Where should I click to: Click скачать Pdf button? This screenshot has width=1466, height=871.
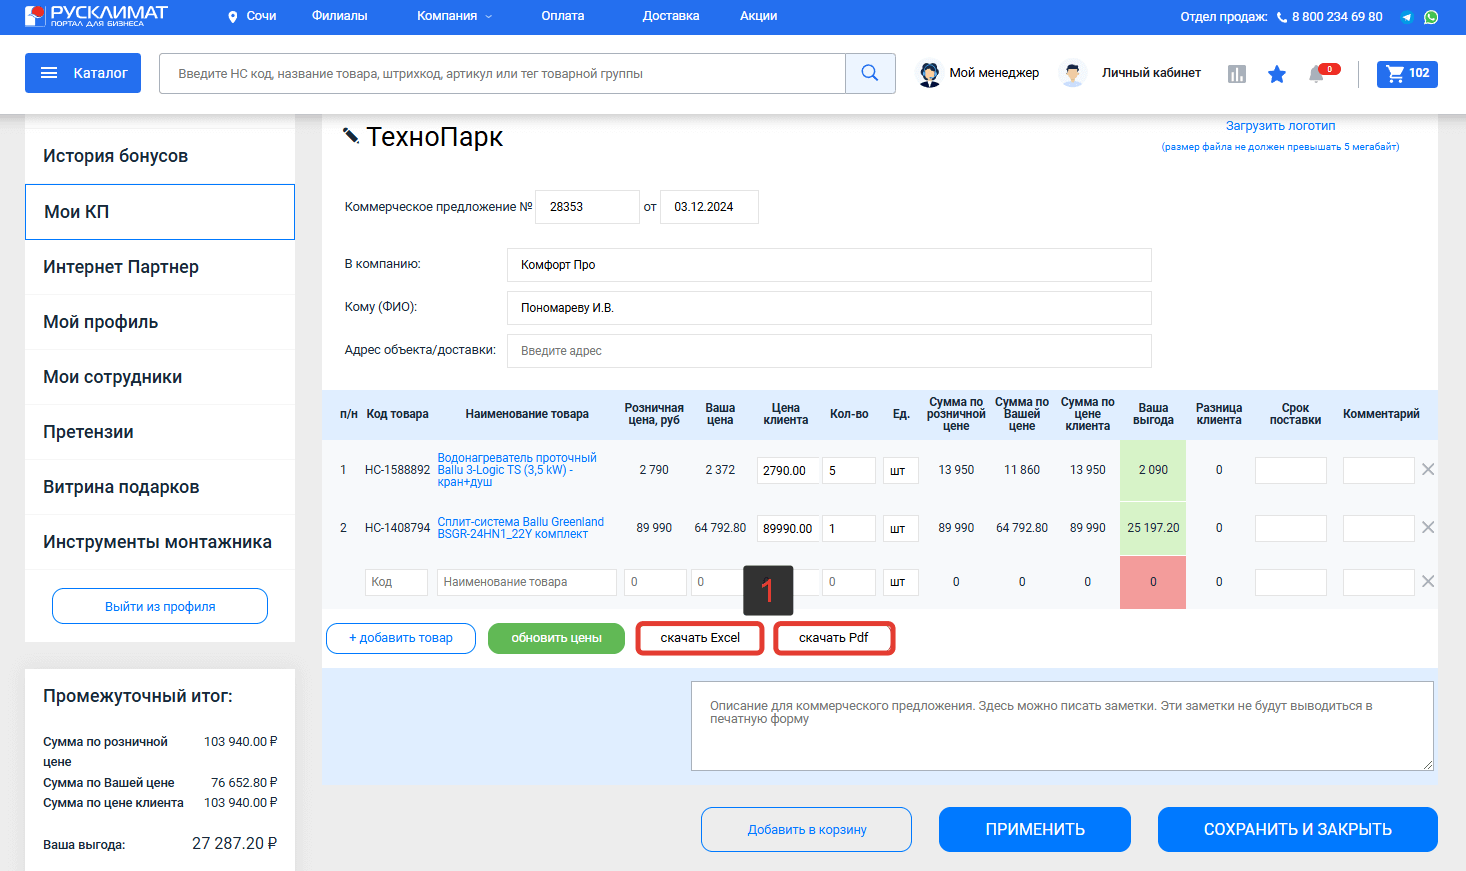click(834, 638)
